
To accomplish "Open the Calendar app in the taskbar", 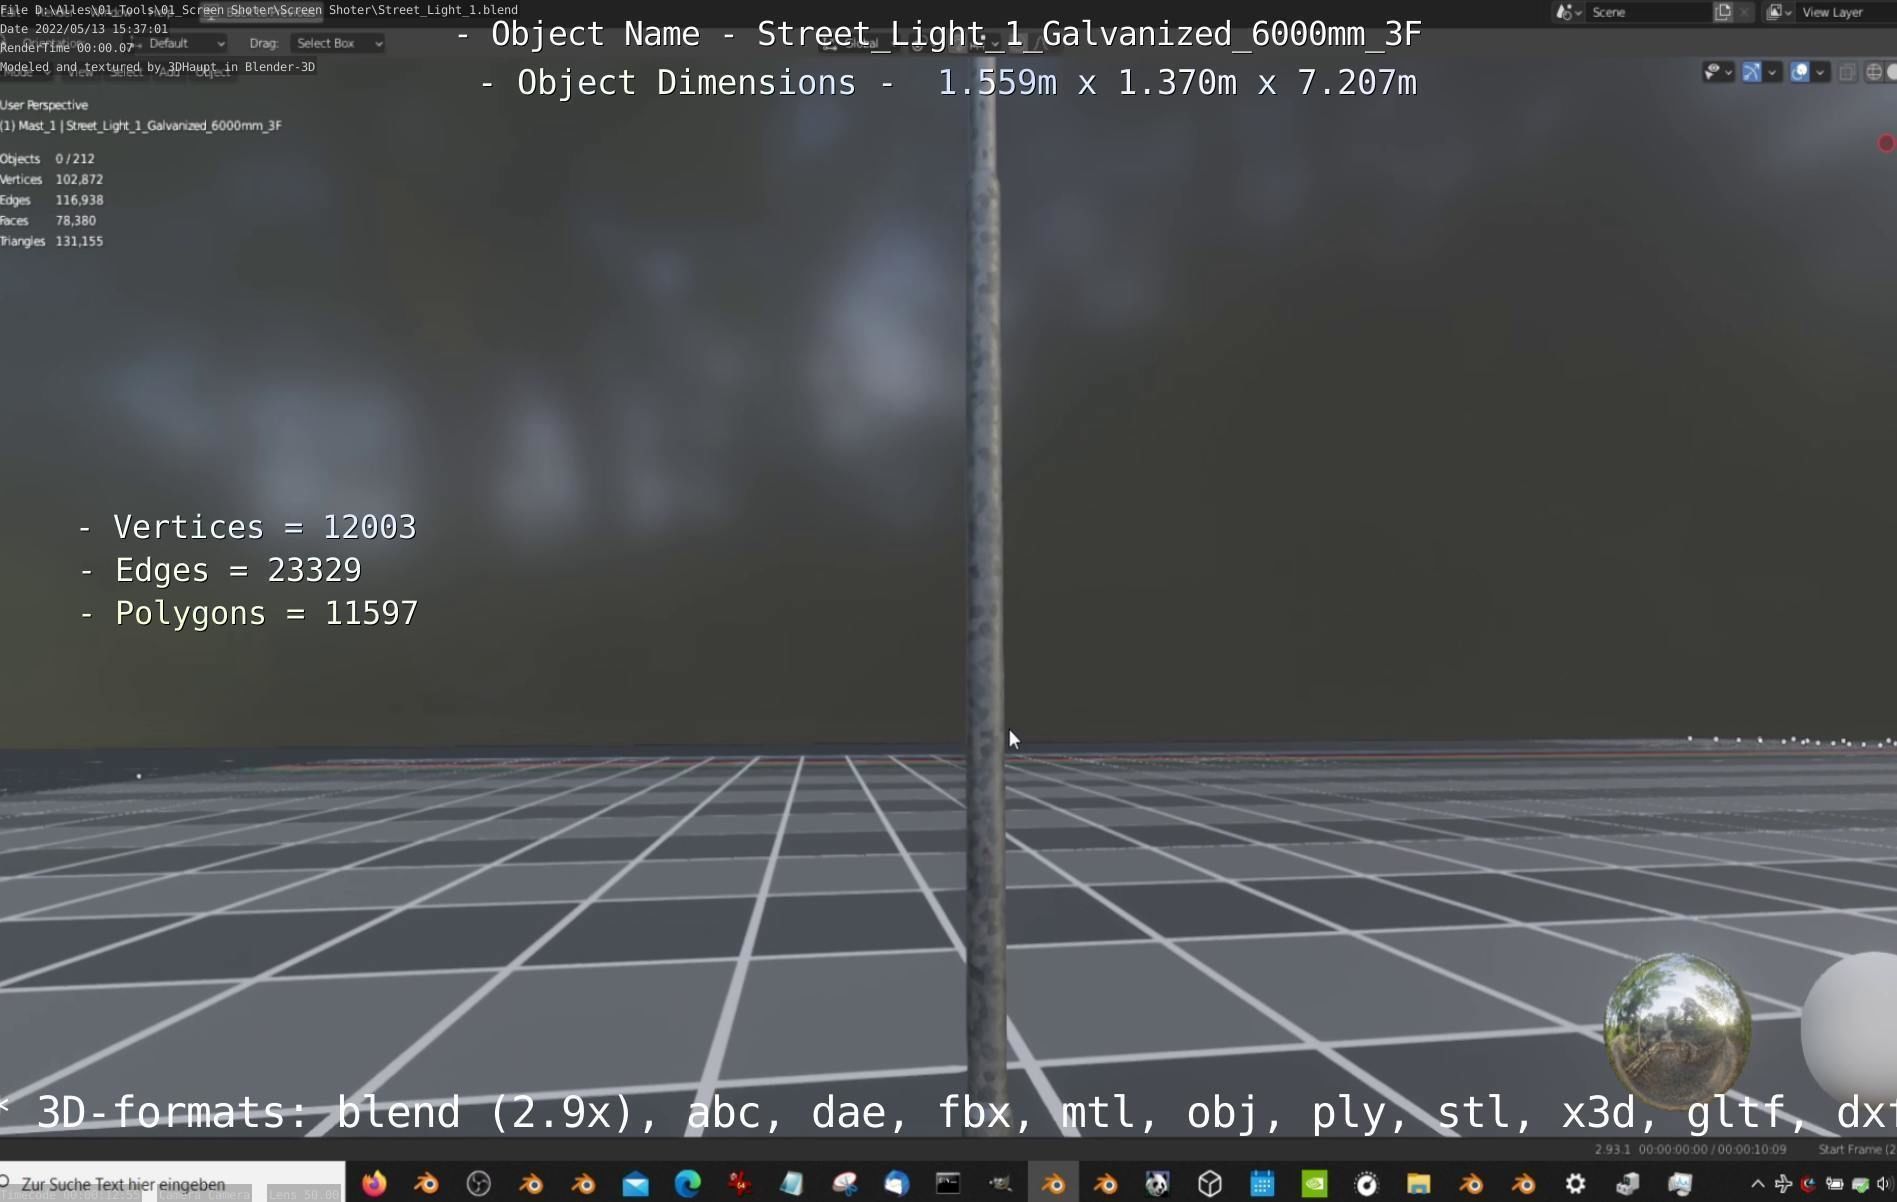I will pyautogui.click(x=1262, y=1184).
